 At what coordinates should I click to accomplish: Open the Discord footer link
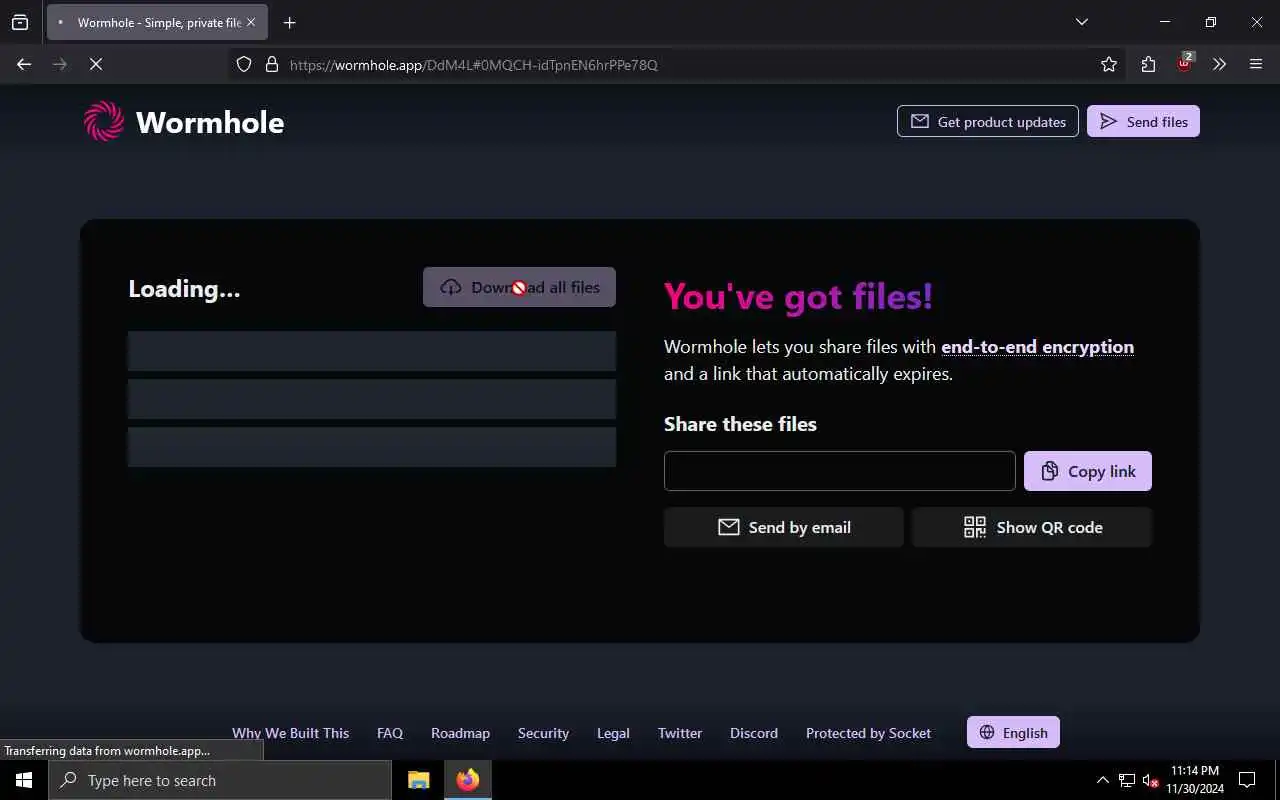[754, 733]
